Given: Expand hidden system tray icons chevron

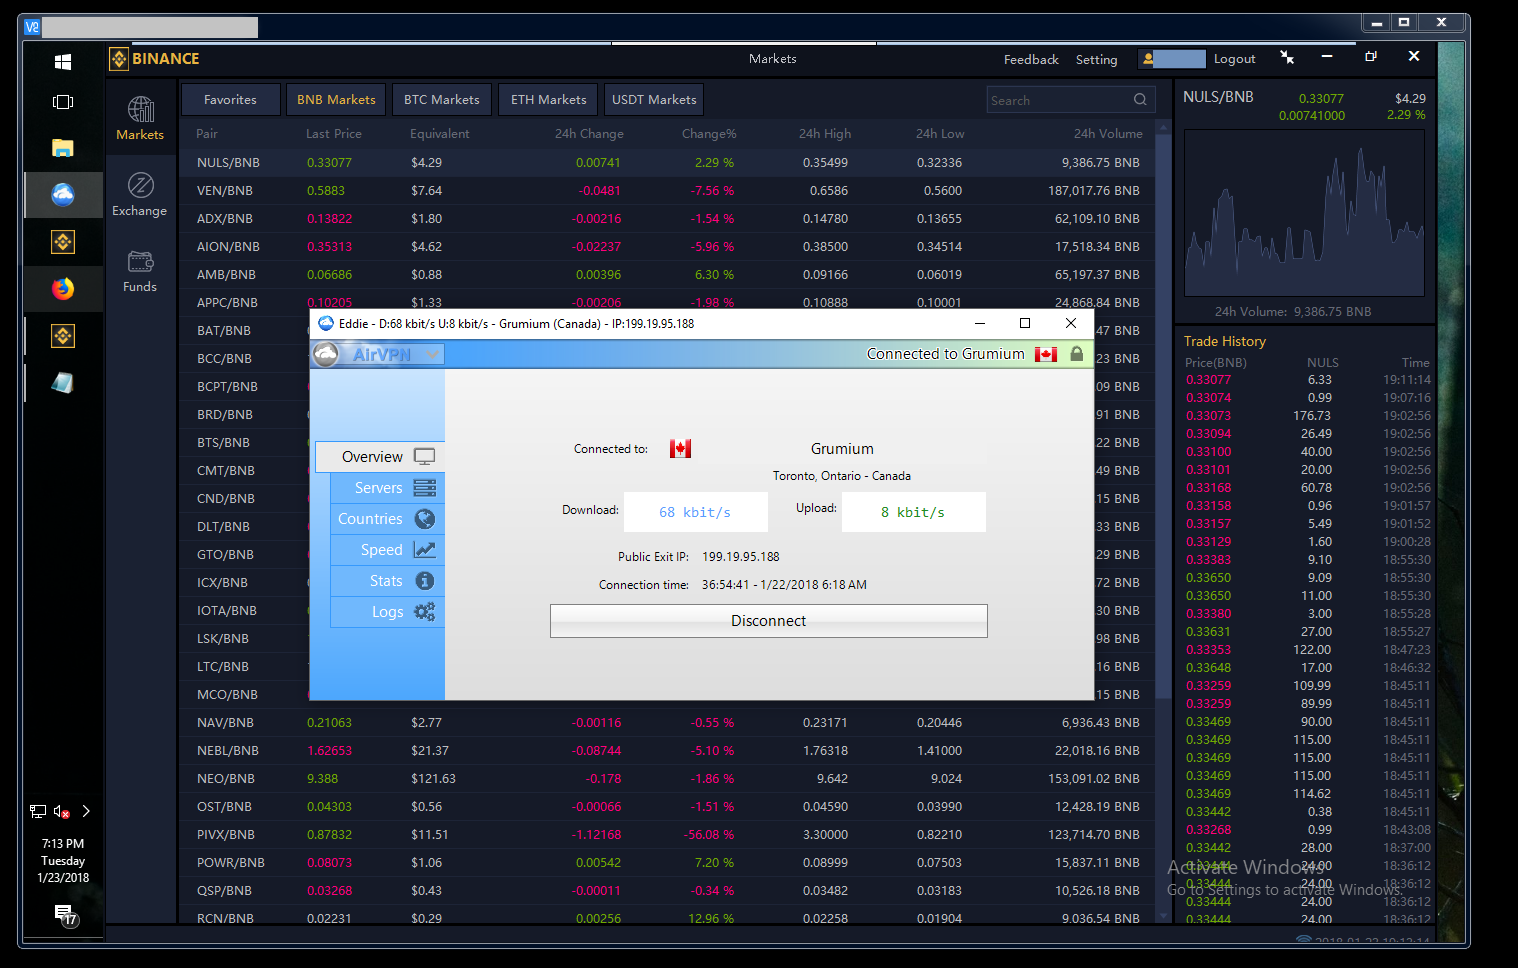Looking at the screenshot, I should tap(86, 812).
